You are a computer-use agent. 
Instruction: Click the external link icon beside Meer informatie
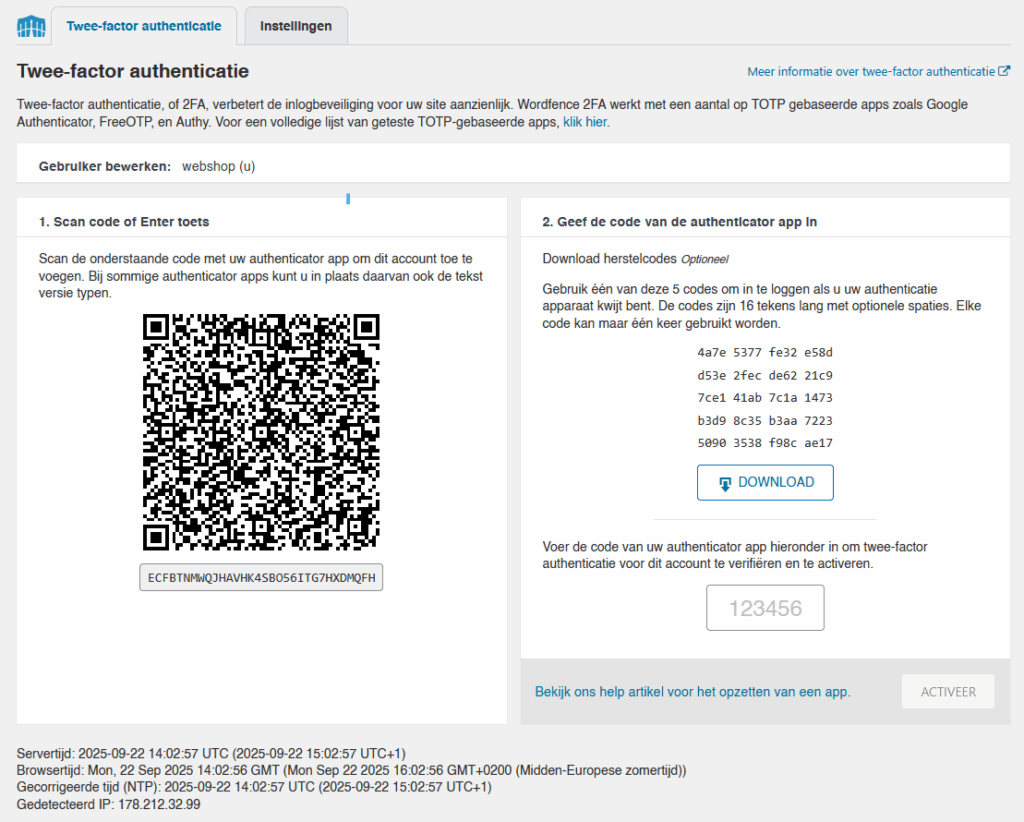pyautogui.click(x=1004, y=71)
